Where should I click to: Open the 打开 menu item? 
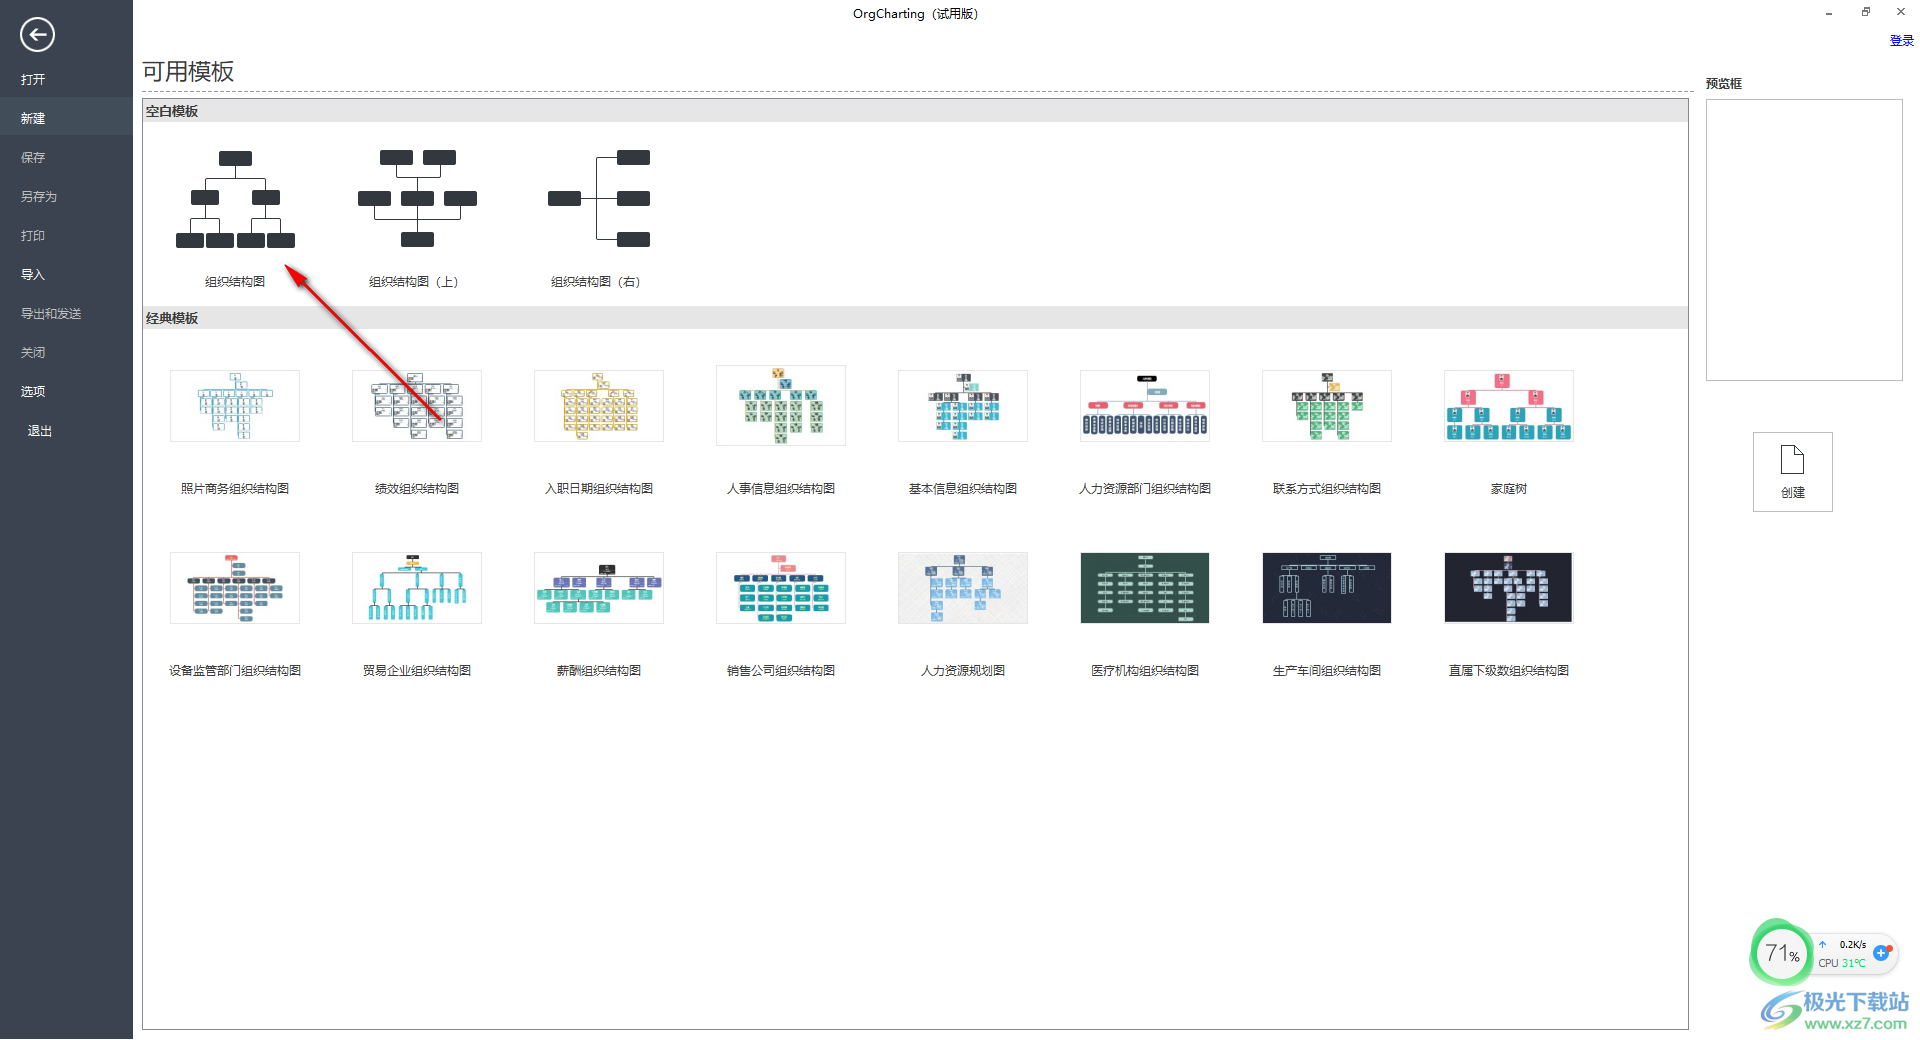point(33,80)
